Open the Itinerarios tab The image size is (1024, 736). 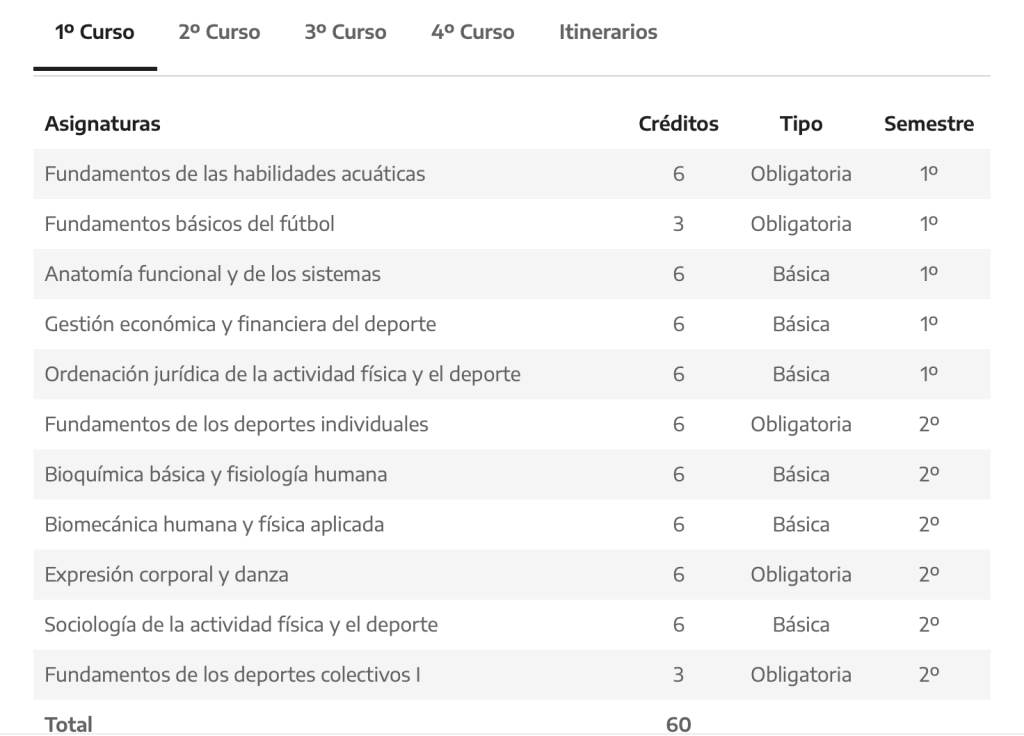608,32
